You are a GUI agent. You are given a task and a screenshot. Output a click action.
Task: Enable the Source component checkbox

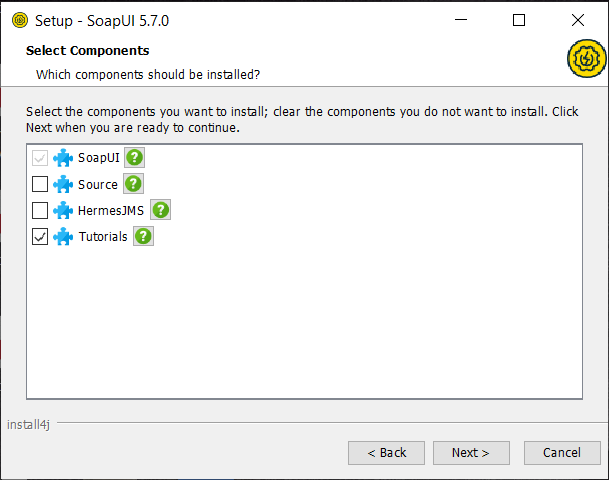point(40,184)
